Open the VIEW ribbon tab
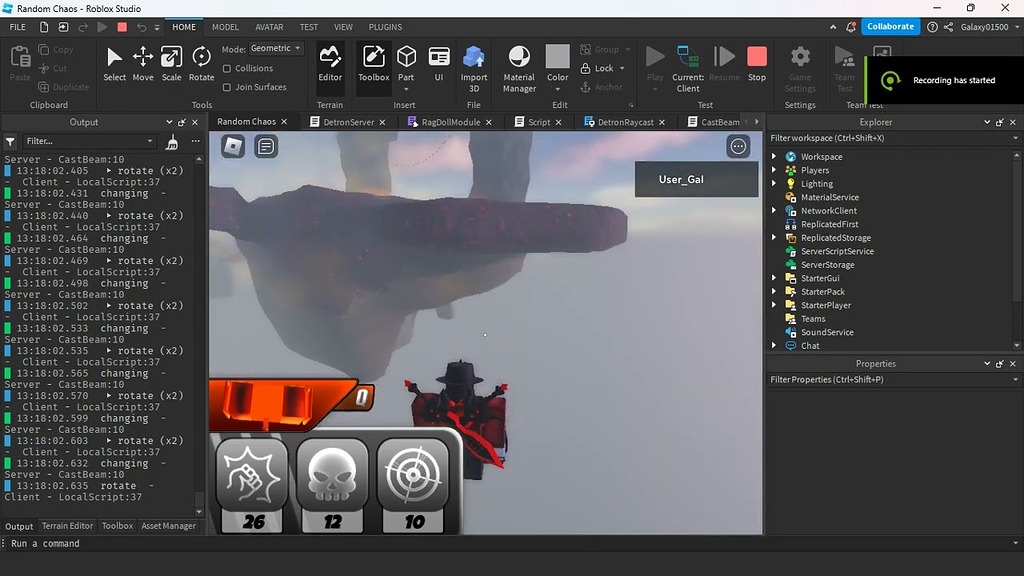The height and width of the screenshot is (576, 1024). coord(343,27)
